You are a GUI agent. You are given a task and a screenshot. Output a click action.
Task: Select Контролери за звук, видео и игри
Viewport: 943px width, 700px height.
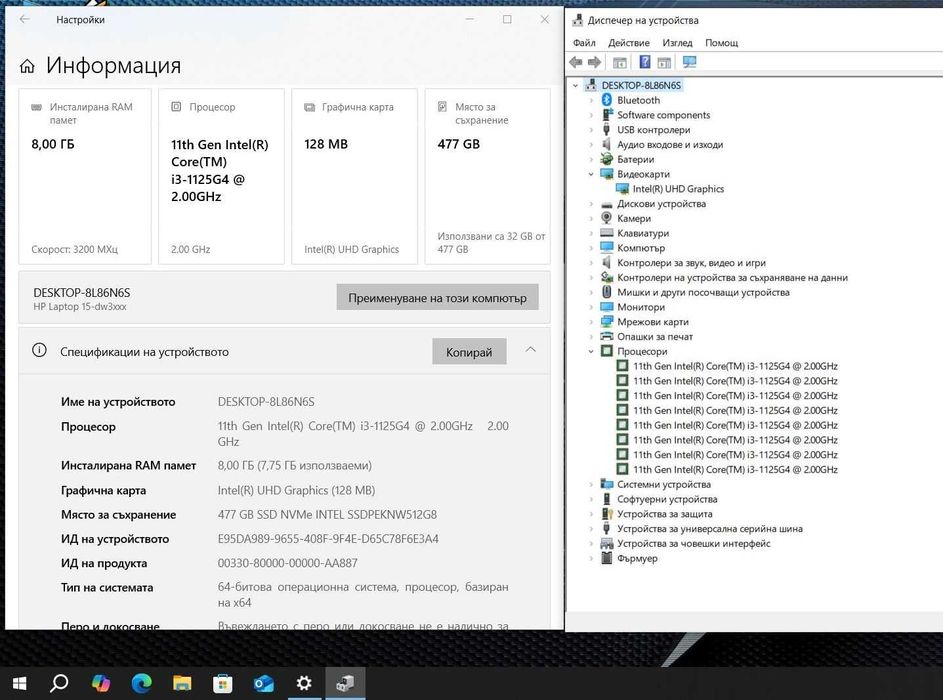(x=691, y=263)
